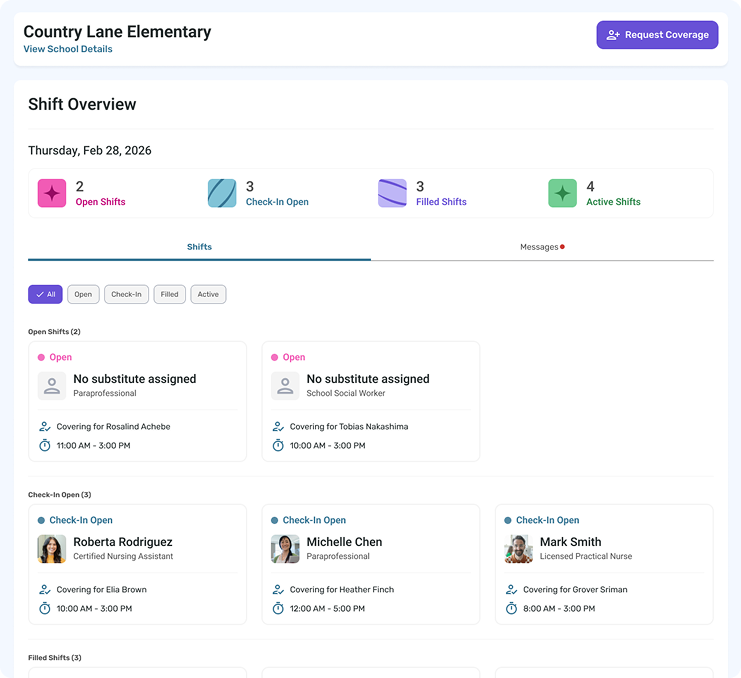
Task: Click the name Roberta Rodriguez
Action: click(x=123, y=542)
